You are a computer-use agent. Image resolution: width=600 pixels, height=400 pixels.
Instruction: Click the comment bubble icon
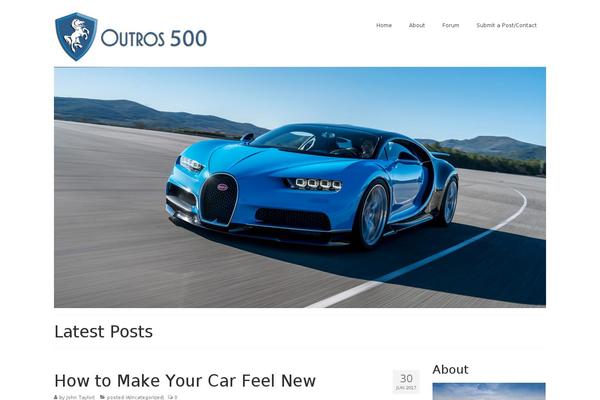170,397
